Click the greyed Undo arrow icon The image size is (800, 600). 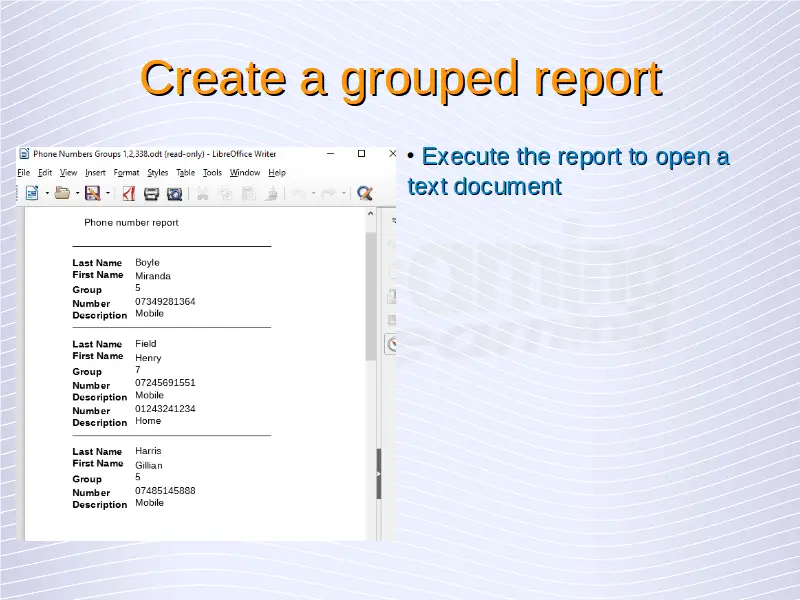299,193
